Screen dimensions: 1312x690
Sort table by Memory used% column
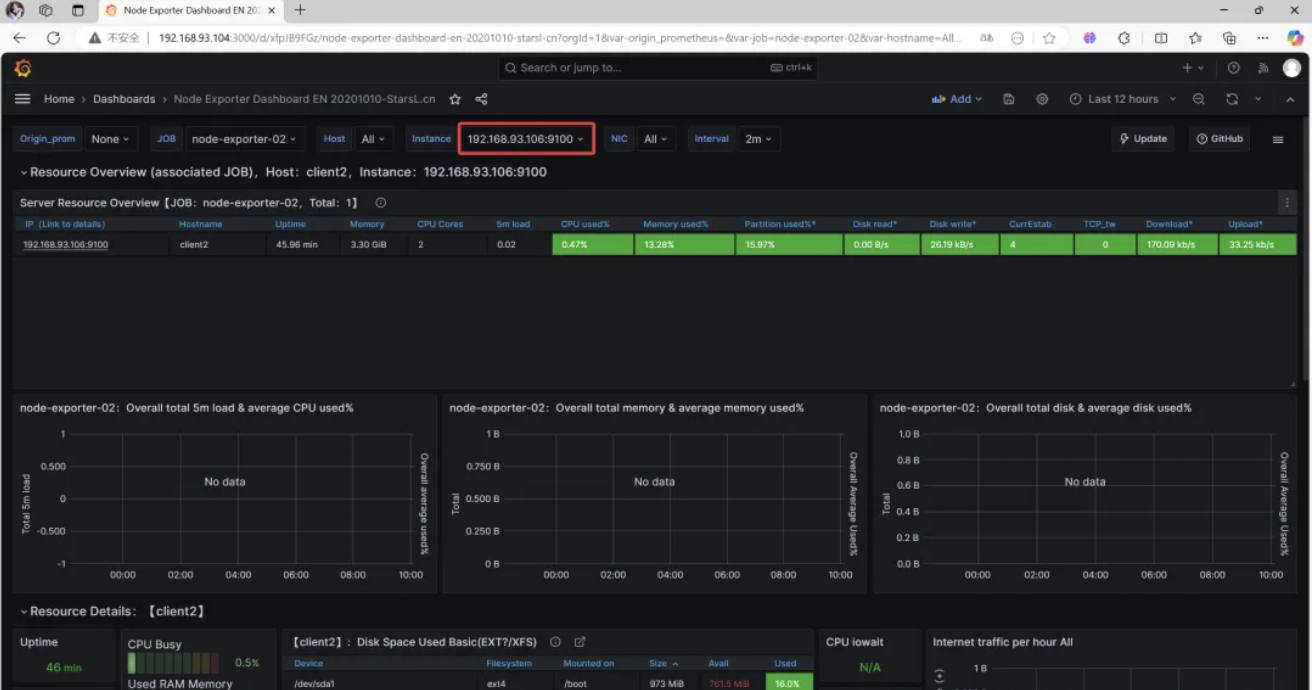click(675, 224)
